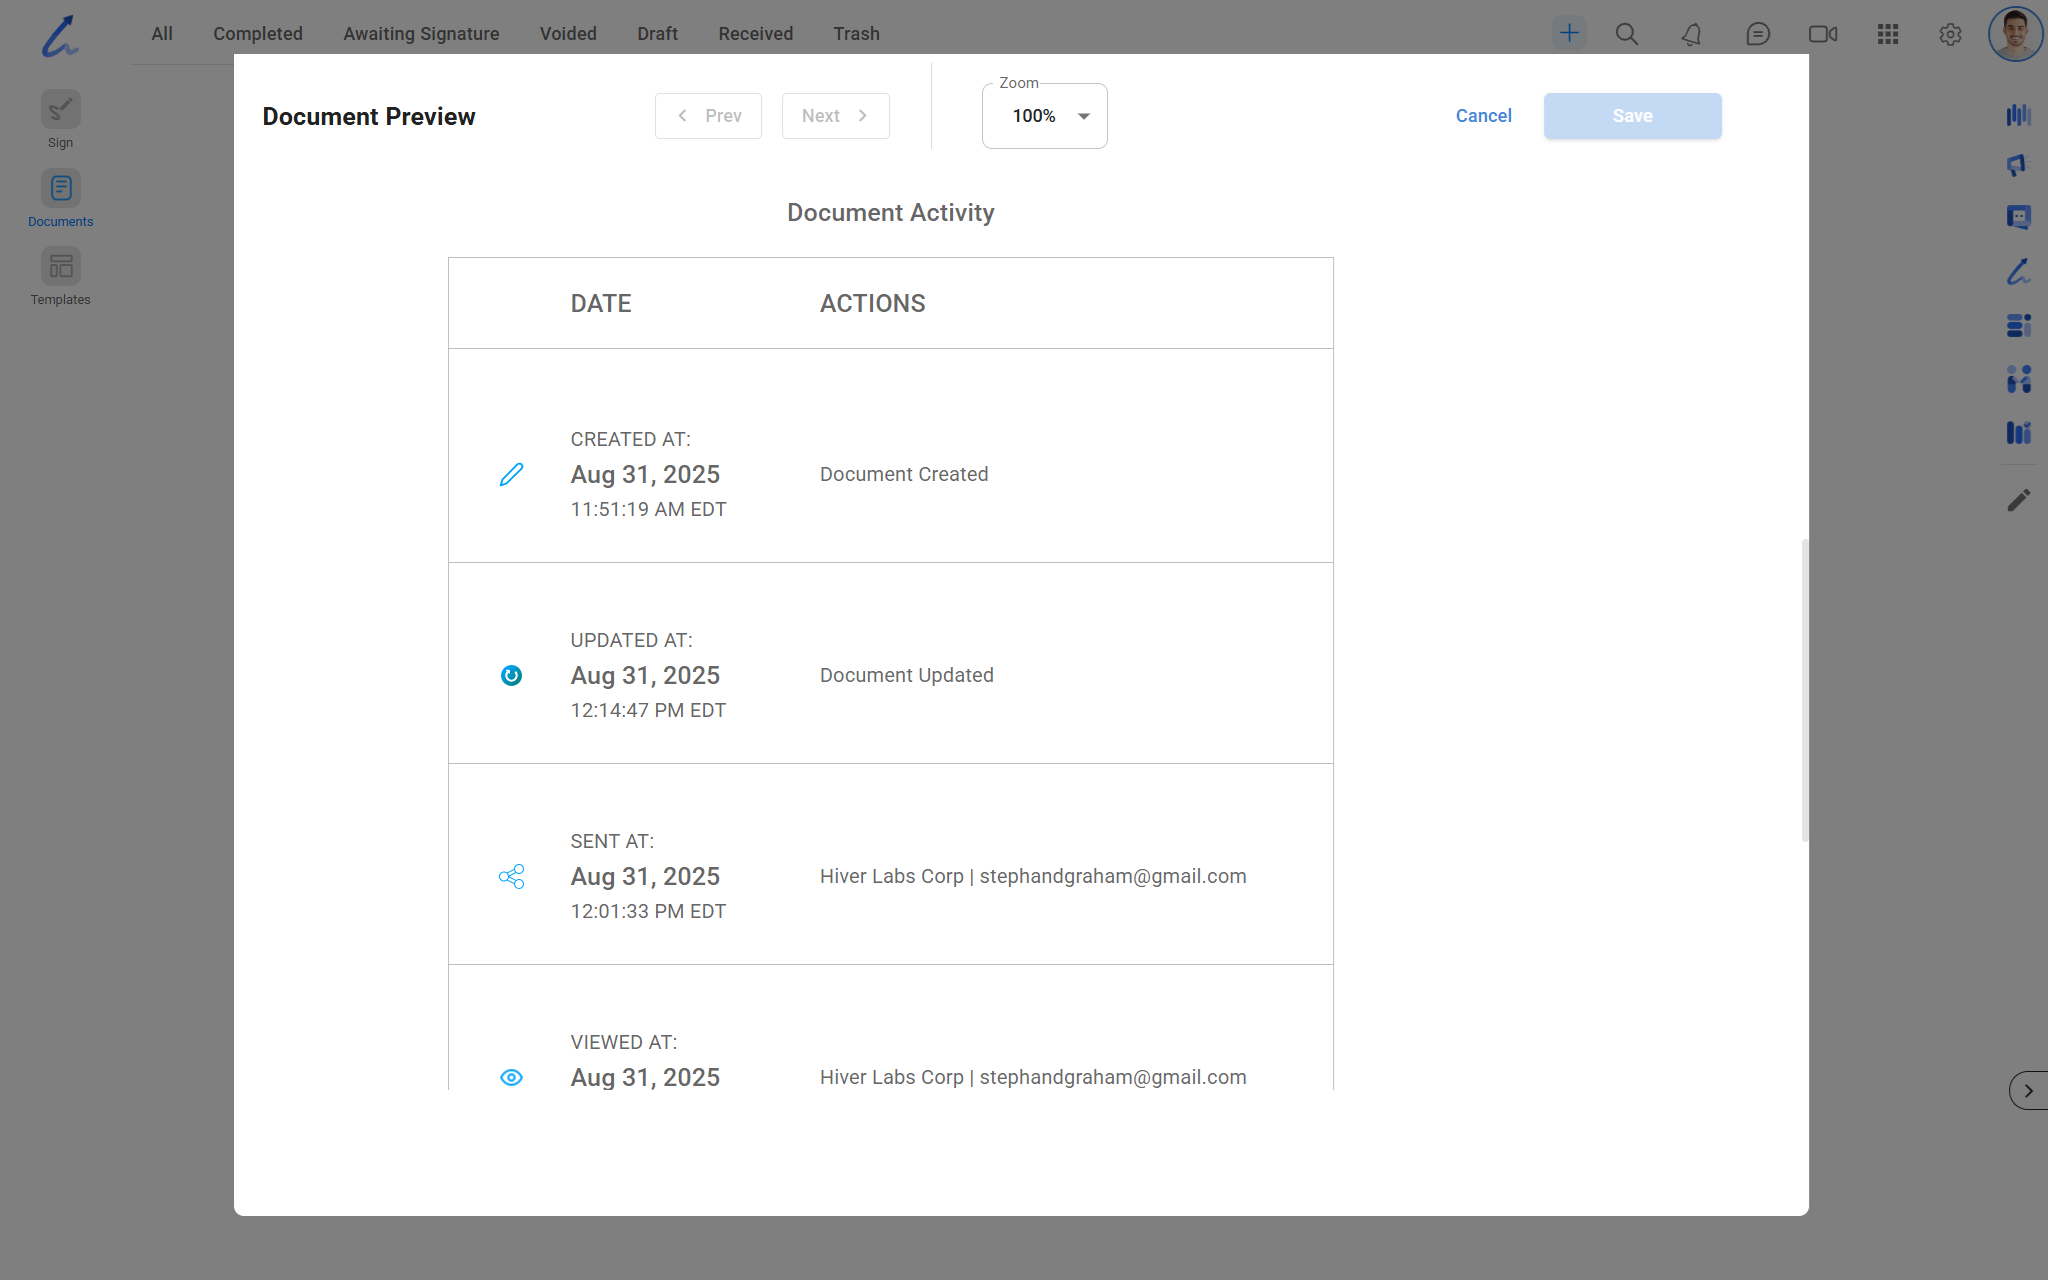This screenshot has width=2048, height=1280.
Task: Click the video camera icon
Action: 1823,34
